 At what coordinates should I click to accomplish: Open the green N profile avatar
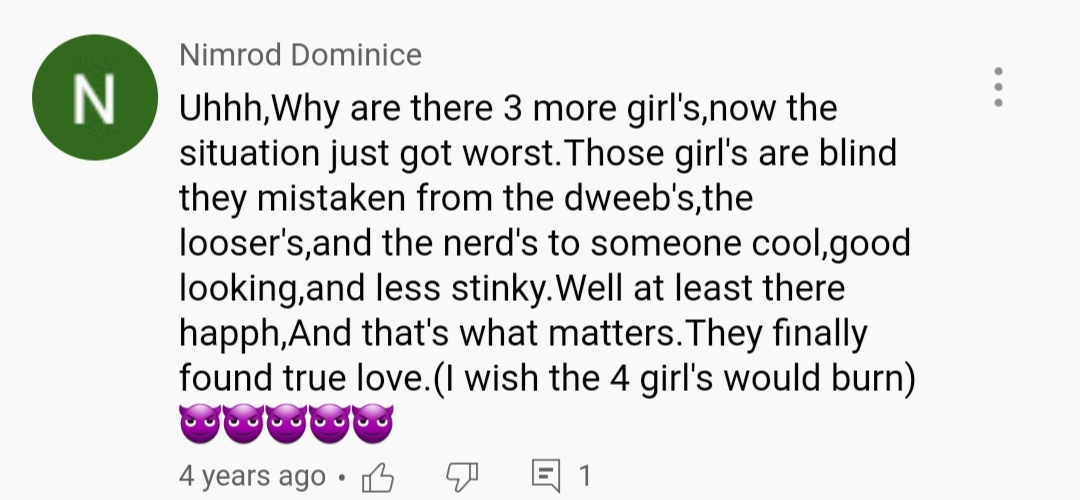pyautogui.click(x=95, y=97)
